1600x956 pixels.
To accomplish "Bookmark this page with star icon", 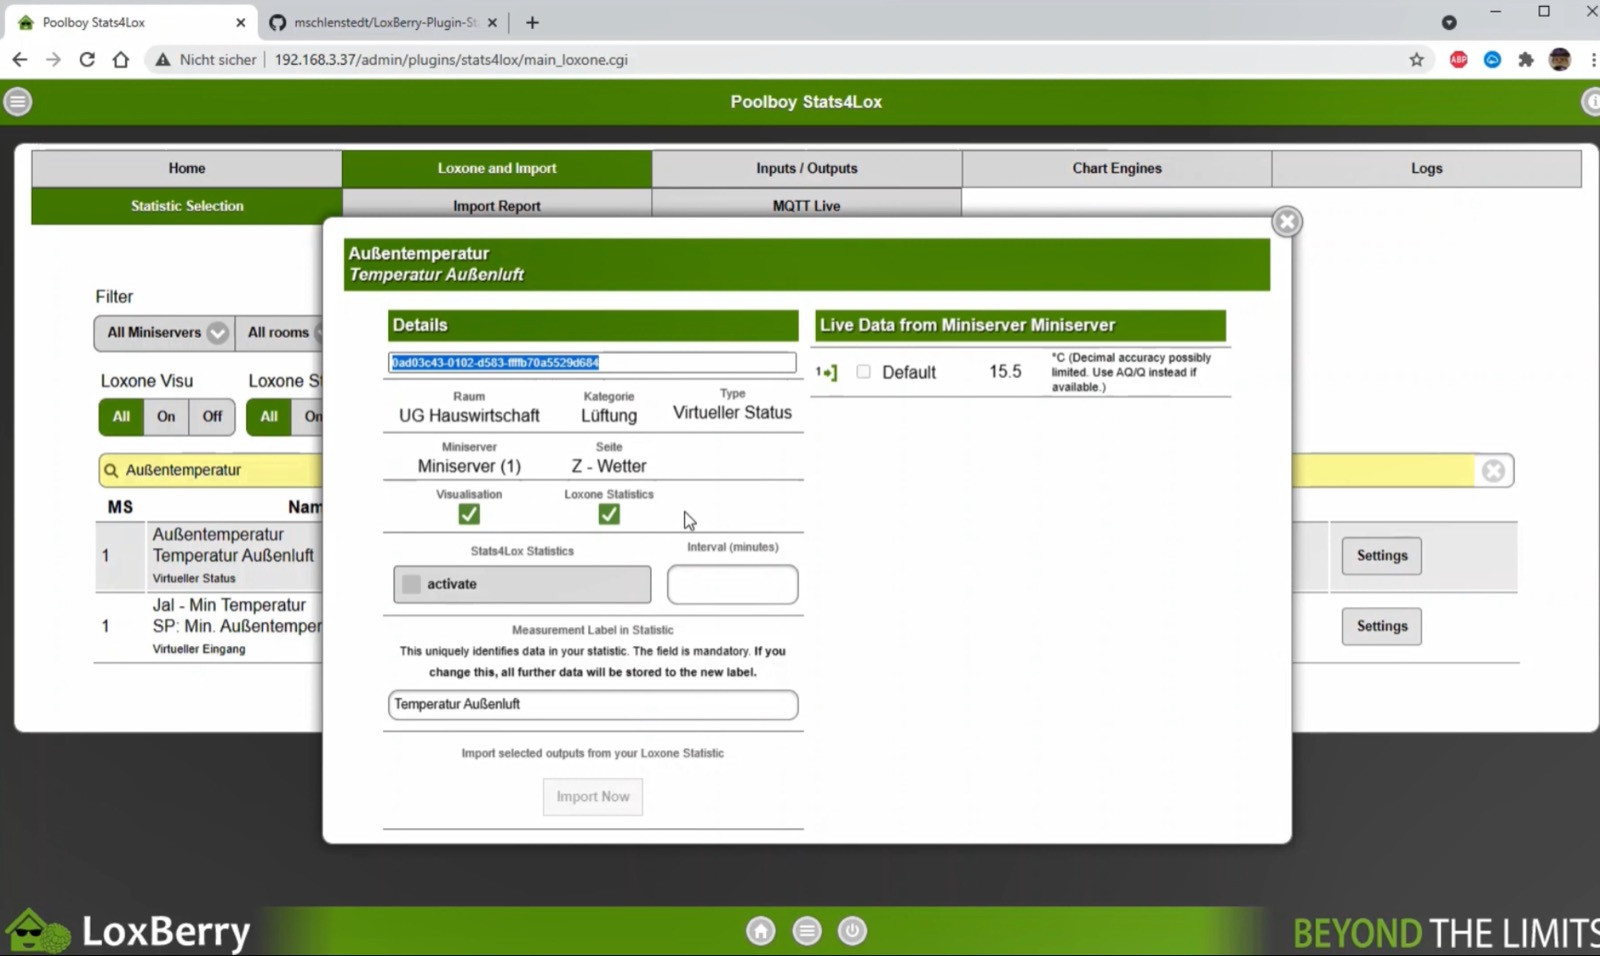I will (x=1416, y=60).
